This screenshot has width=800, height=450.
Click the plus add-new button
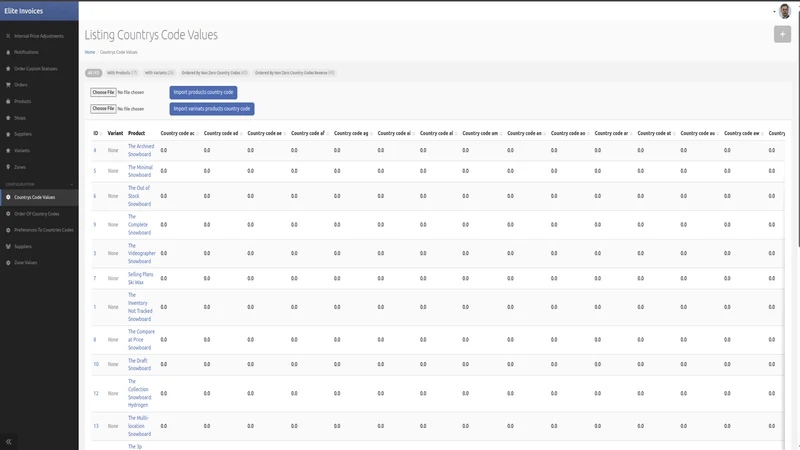(782, 34)
